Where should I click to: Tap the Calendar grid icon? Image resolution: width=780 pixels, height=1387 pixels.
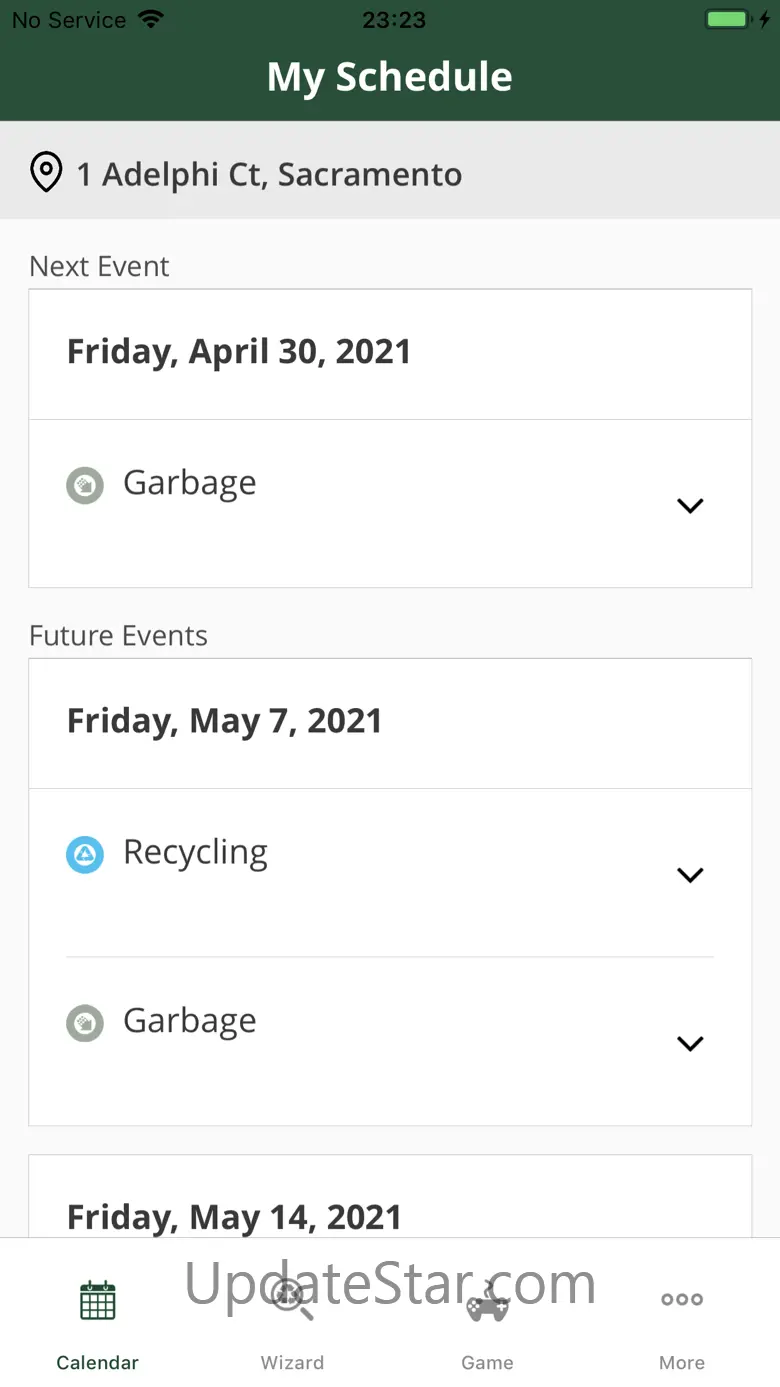tap(98, 1300)
